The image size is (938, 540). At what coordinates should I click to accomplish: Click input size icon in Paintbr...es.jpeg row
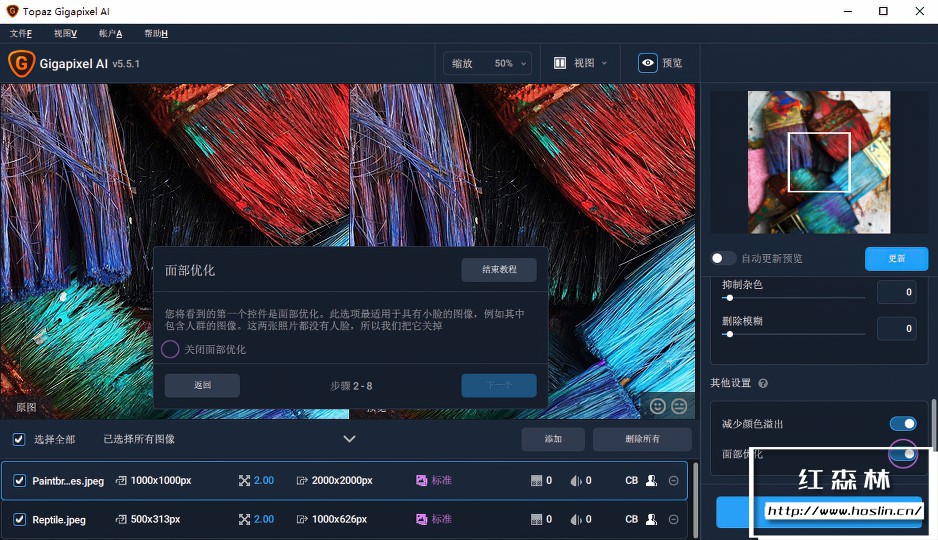[121, 480]
